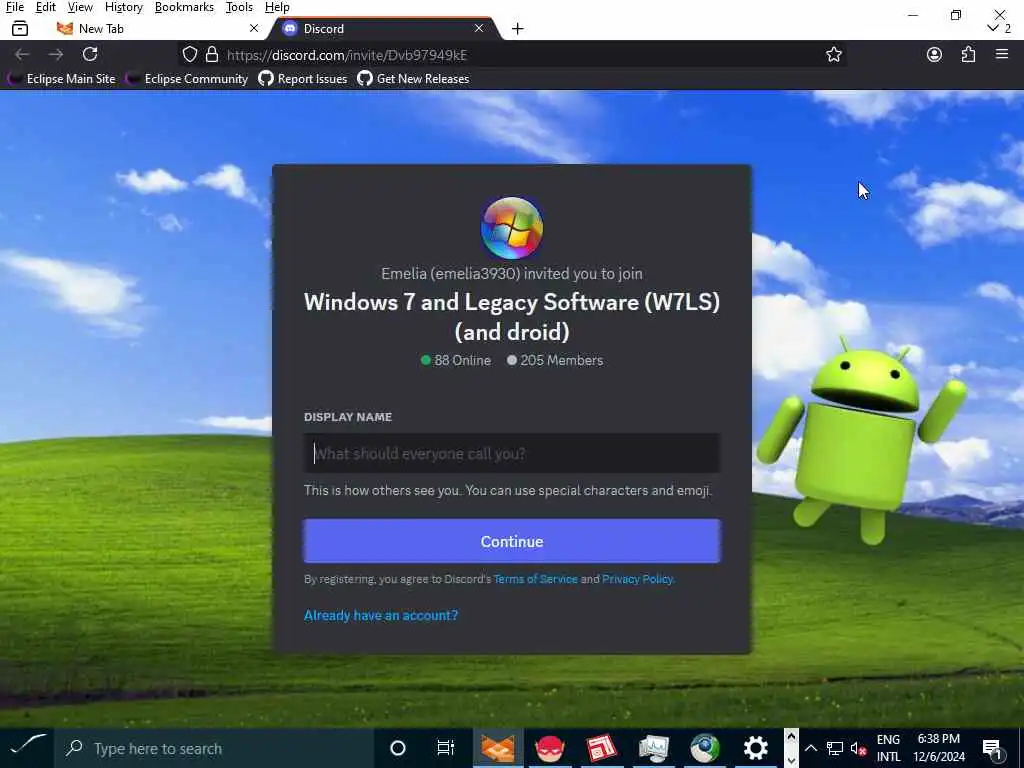Click the Windows 7 server logo
This screenshot has width=1024, height=768.
512,228
